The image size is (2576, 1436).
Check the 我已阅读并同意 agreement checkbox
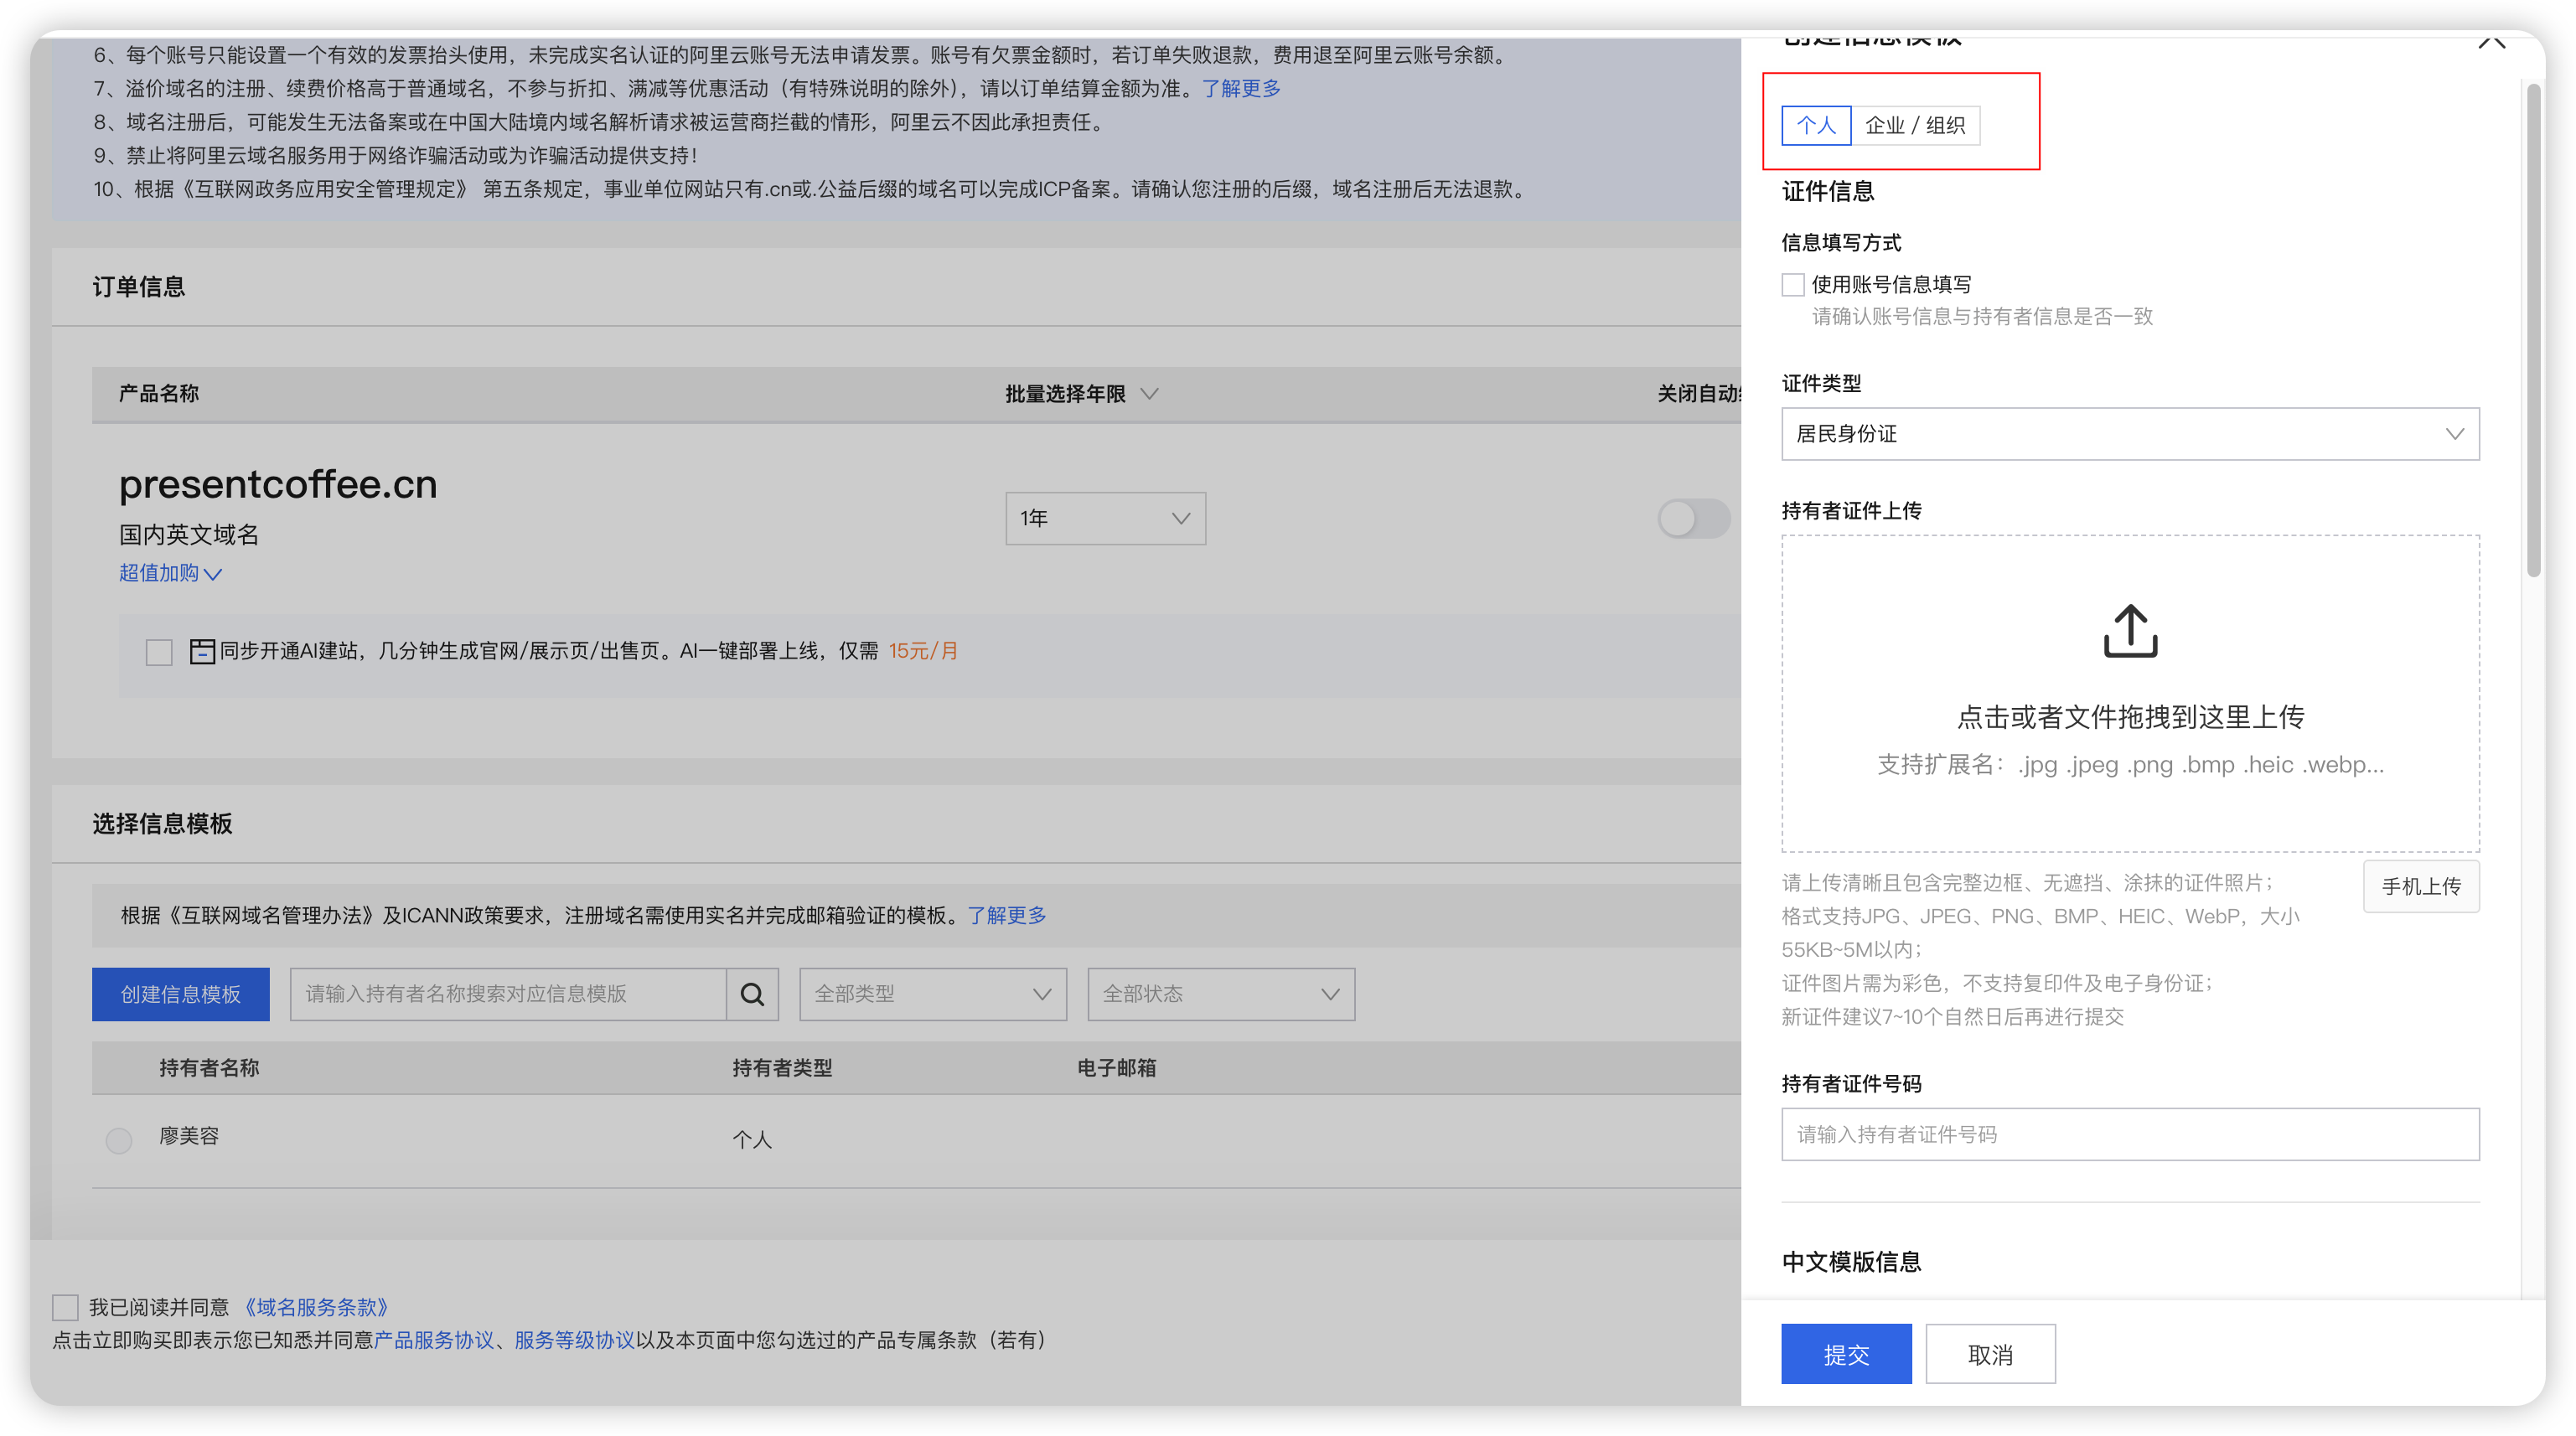pyautogui.click(x=65, y=1307)
